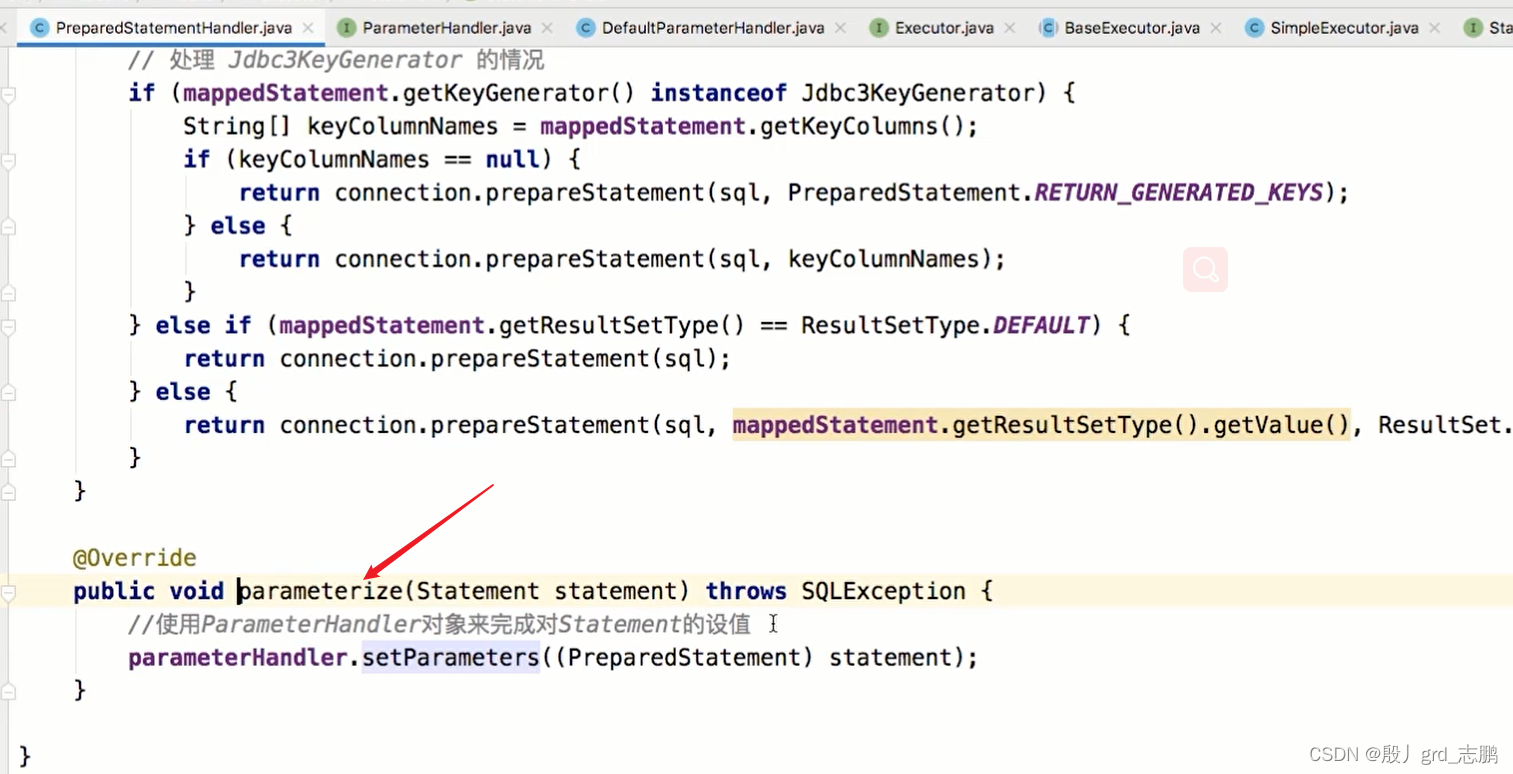
Task: Open the BaseExecutor.java tab
Action: [1132, 28]
